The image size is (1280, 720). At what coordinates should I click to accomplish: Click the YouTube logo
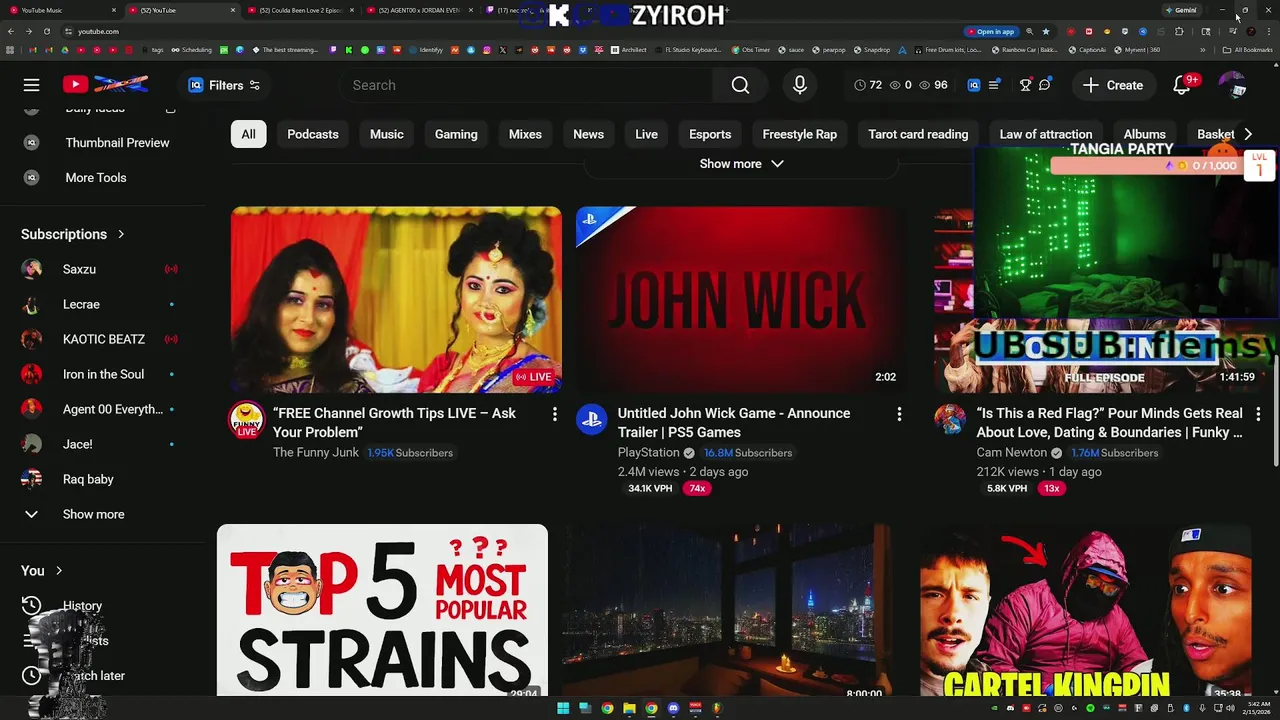point(105,85)
